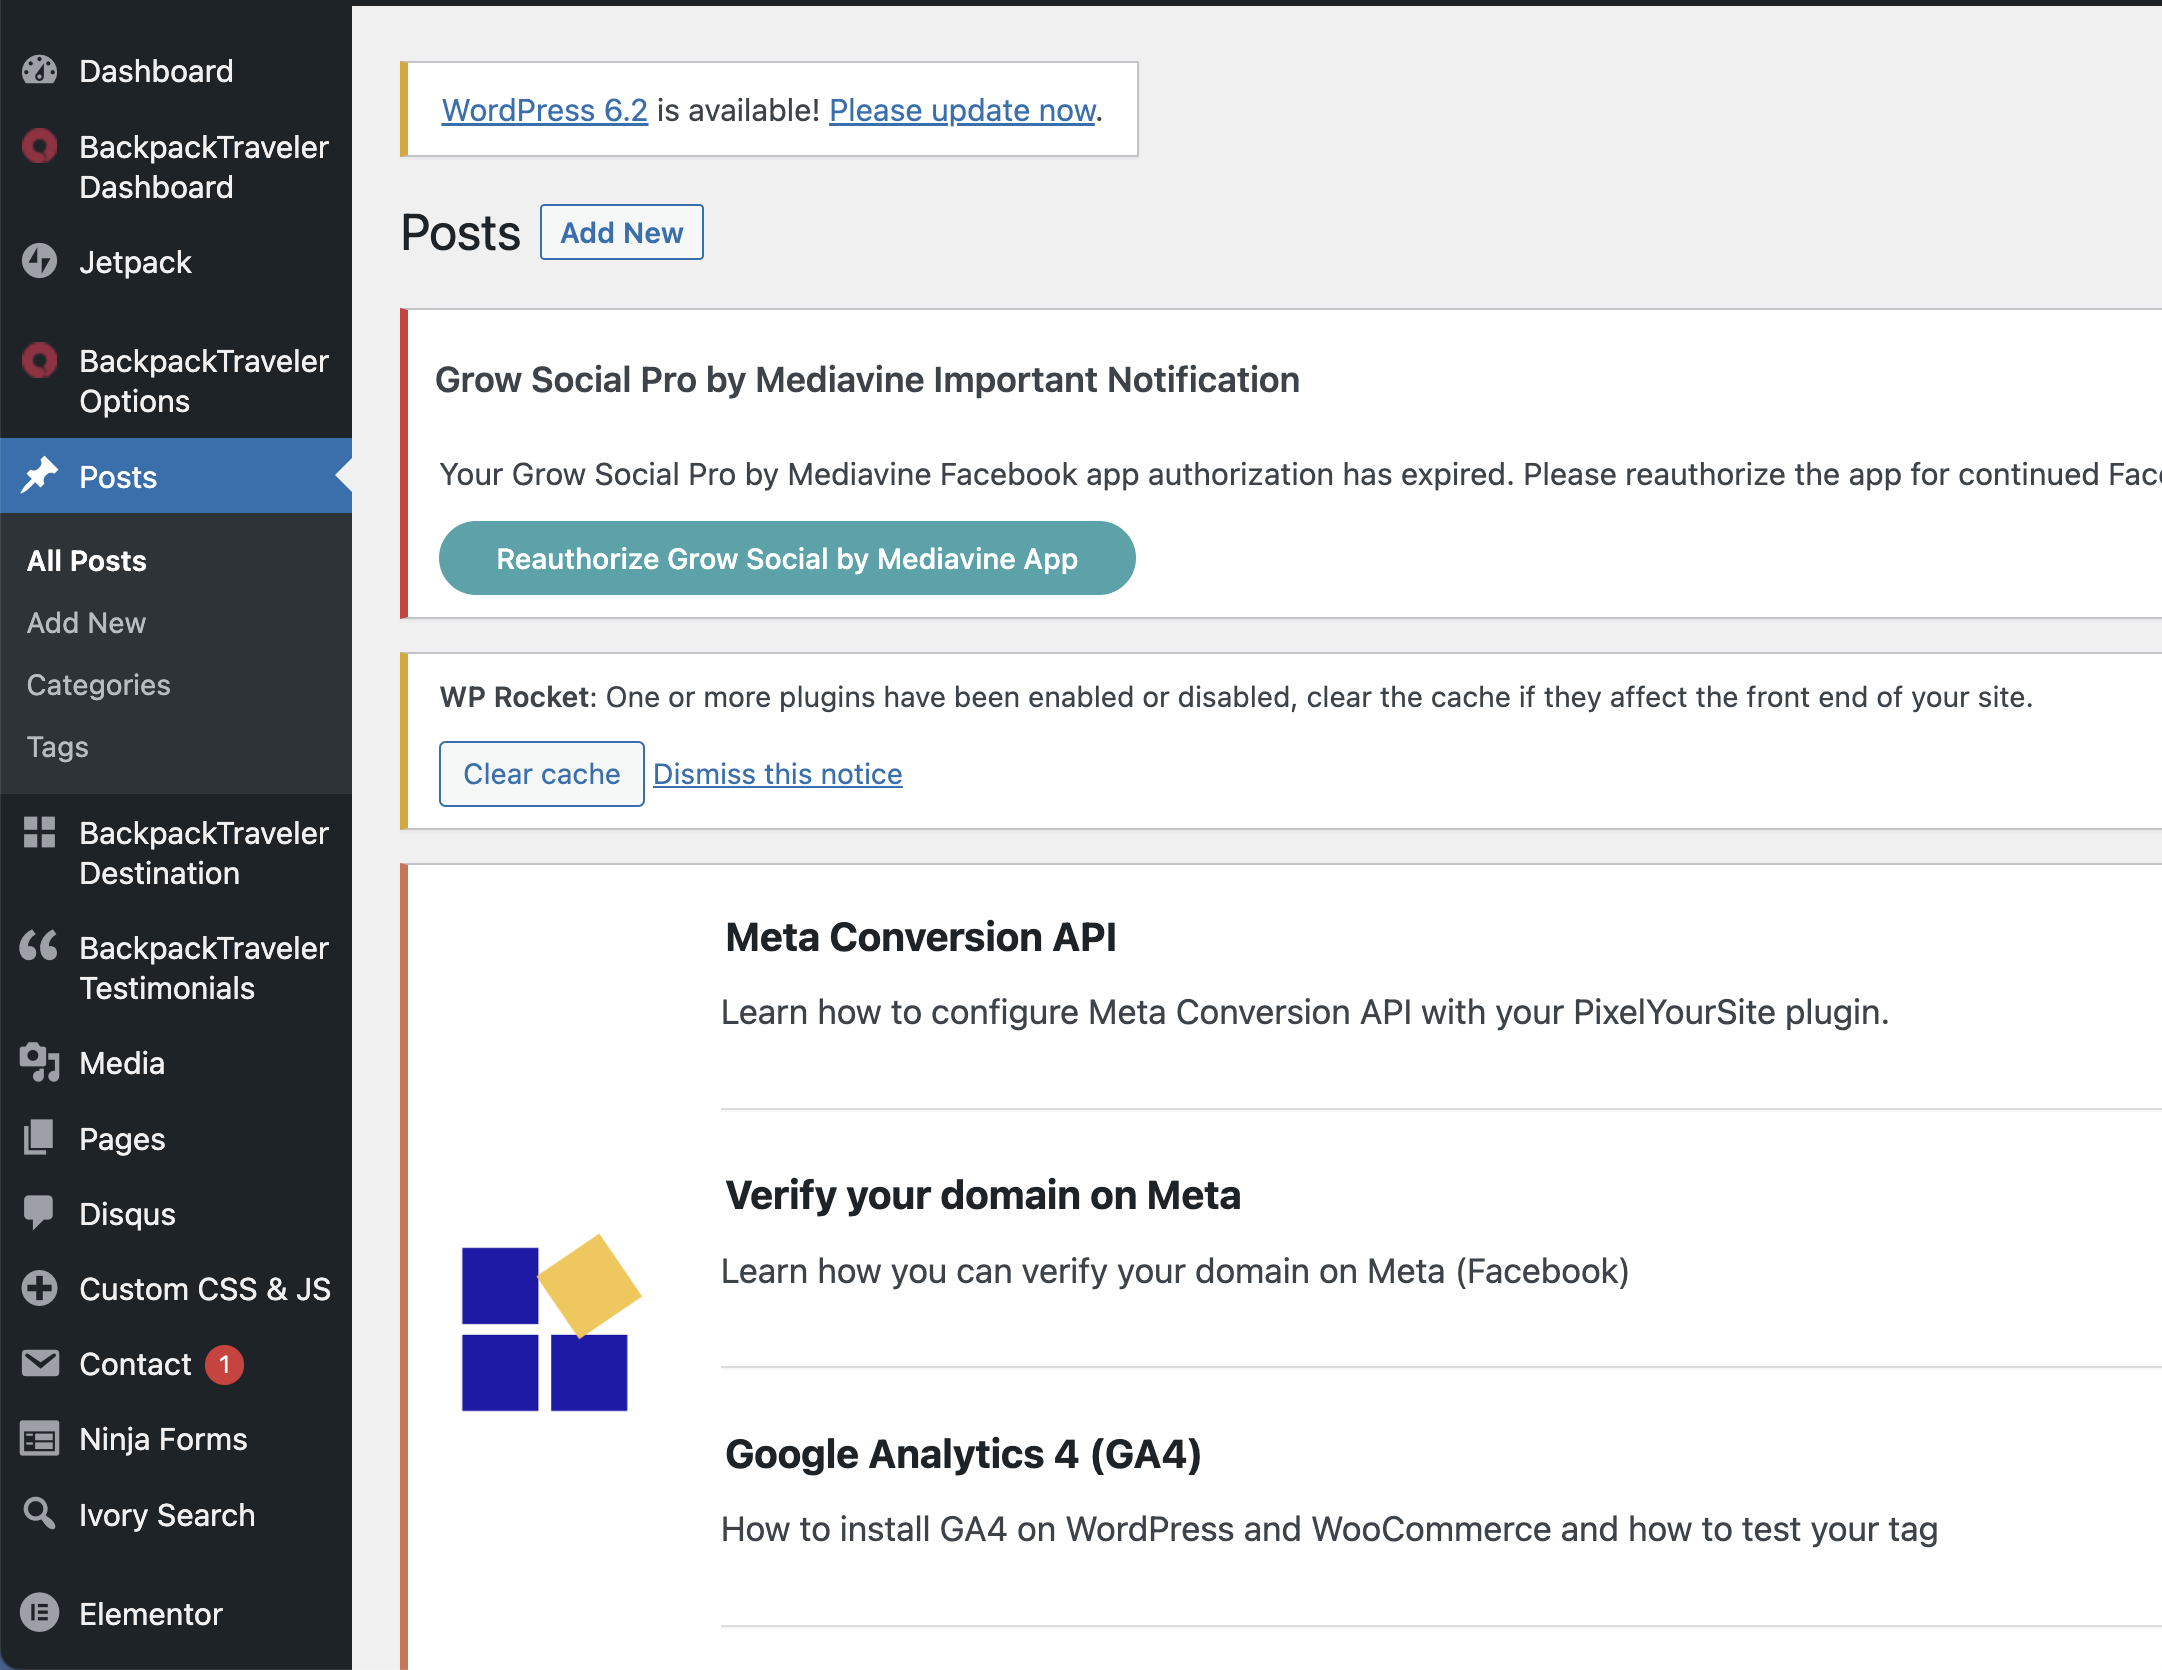Click the BackpackTraveler Options red icon
Screen dimensions: 2162x1670
pos(40,360)
